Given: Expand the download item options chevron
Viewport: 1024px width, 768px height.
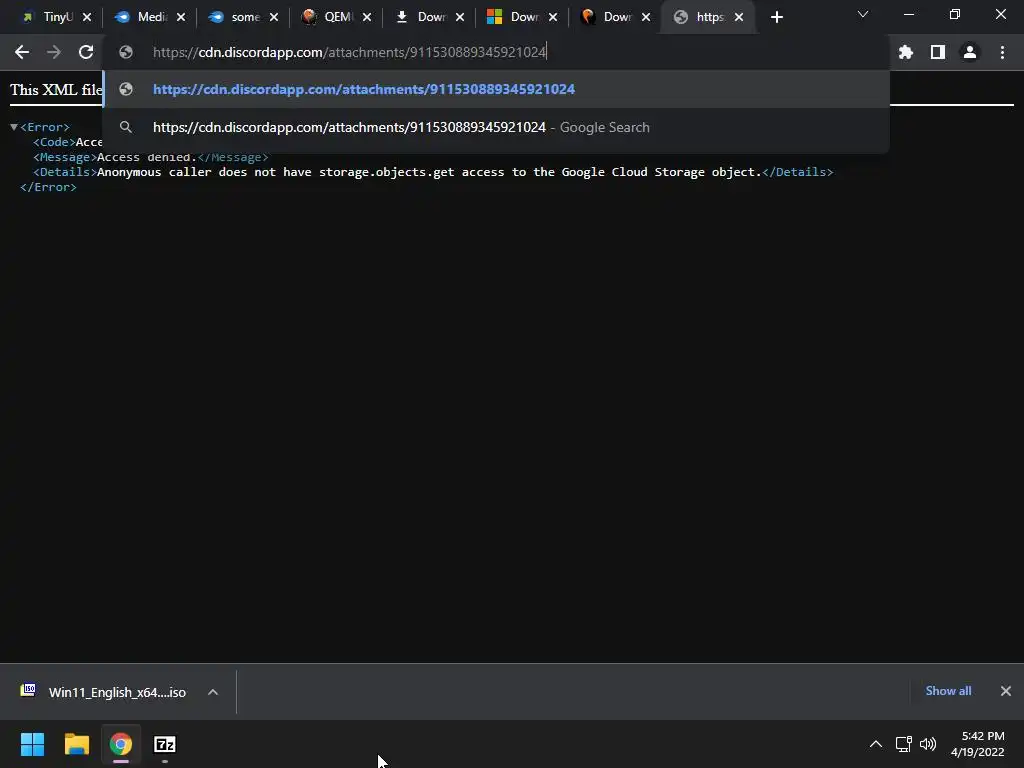Looking at the screenshot, I should pos(213,692).
